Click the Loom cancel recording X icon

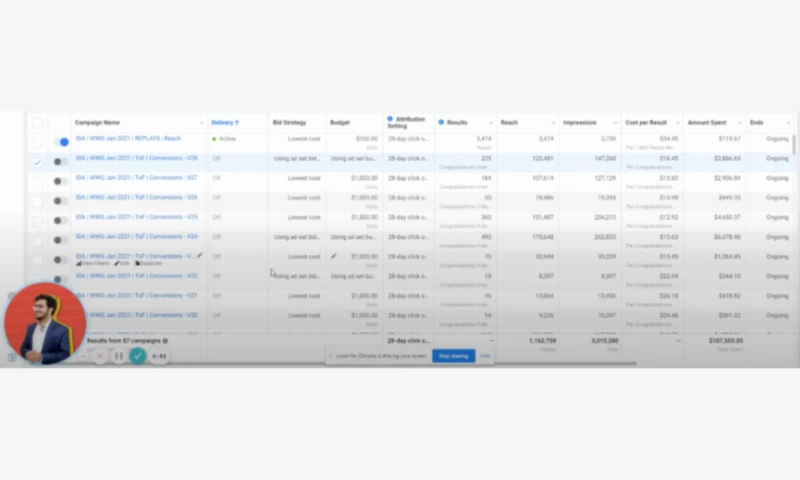pyautogui.click(x=99, y=355)
